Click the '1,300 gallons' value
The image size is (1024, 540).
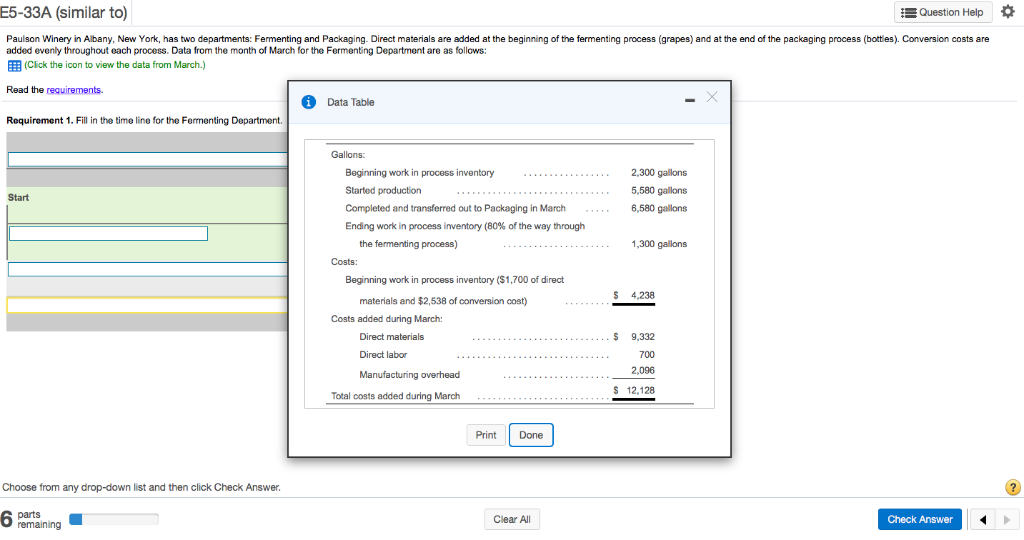[x=659, y=244]
